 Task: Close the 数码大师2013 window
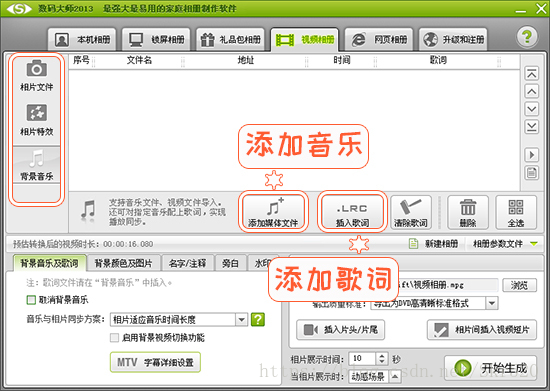point(541,9)
